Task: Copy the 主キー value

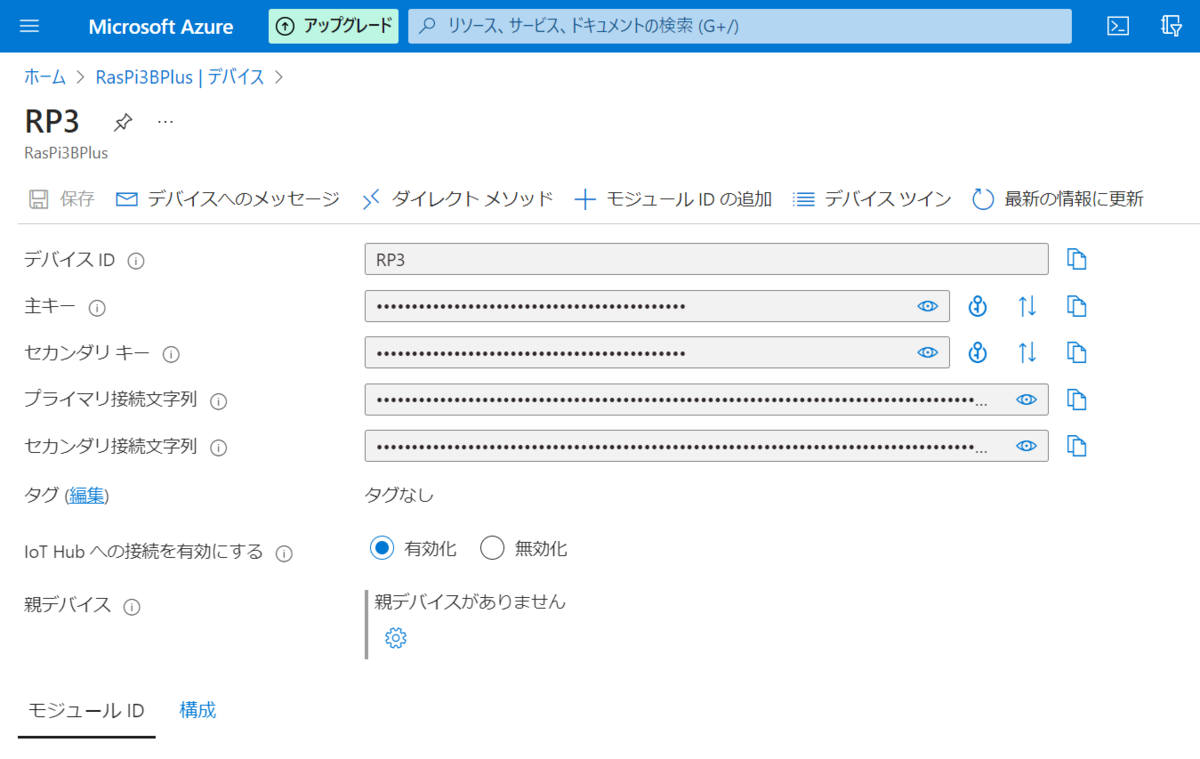Action: [1076, 306]
